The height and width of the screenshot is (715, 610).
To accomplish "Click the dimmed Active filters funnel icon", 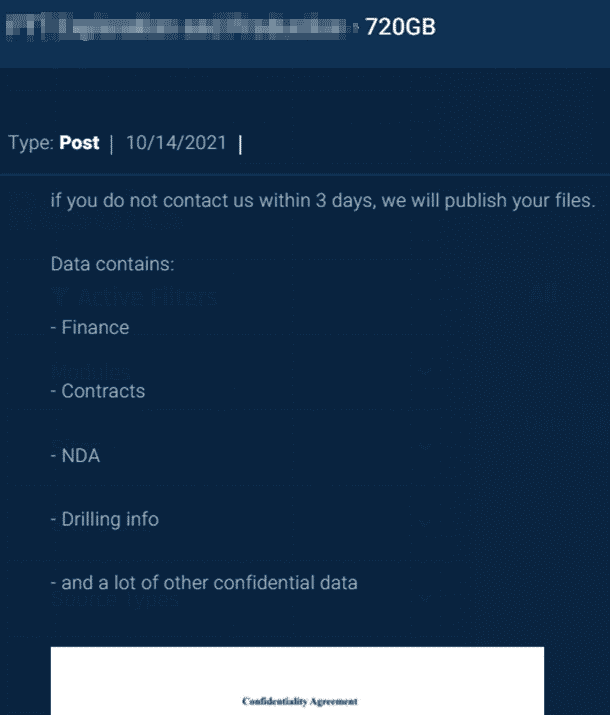I will 58,296.
